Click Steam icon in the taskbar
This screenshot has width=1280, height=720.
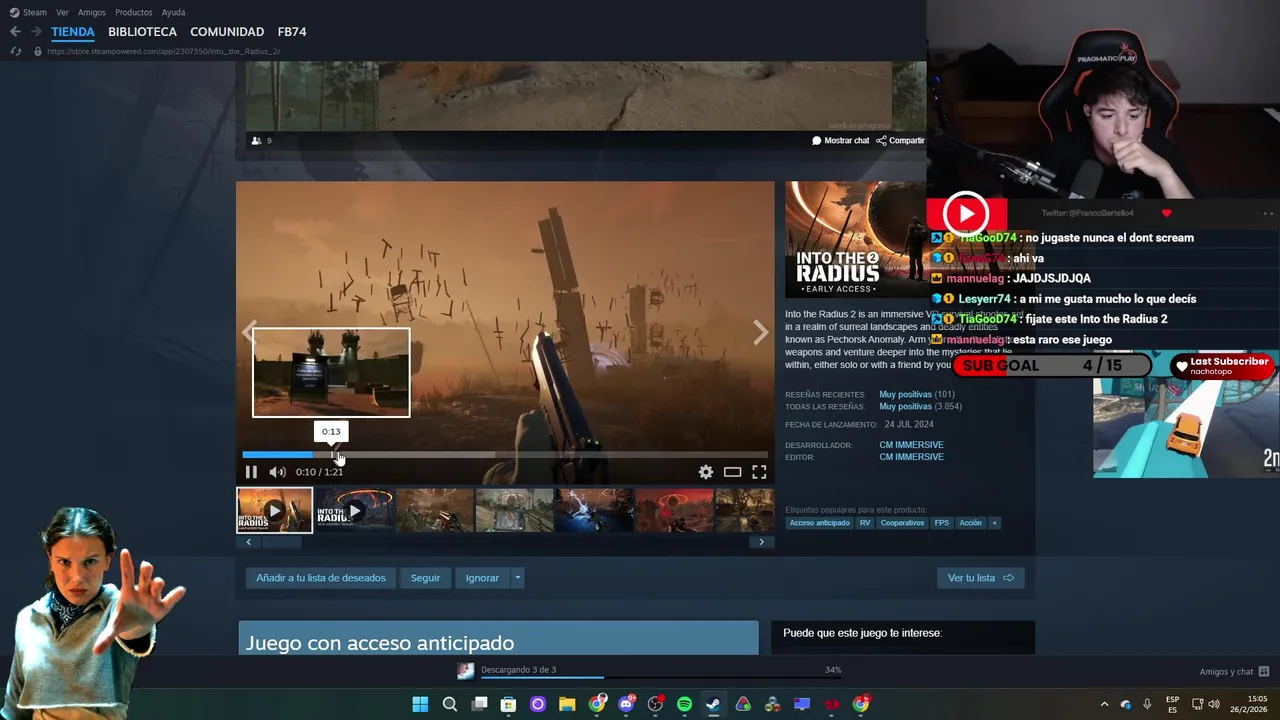713,704
